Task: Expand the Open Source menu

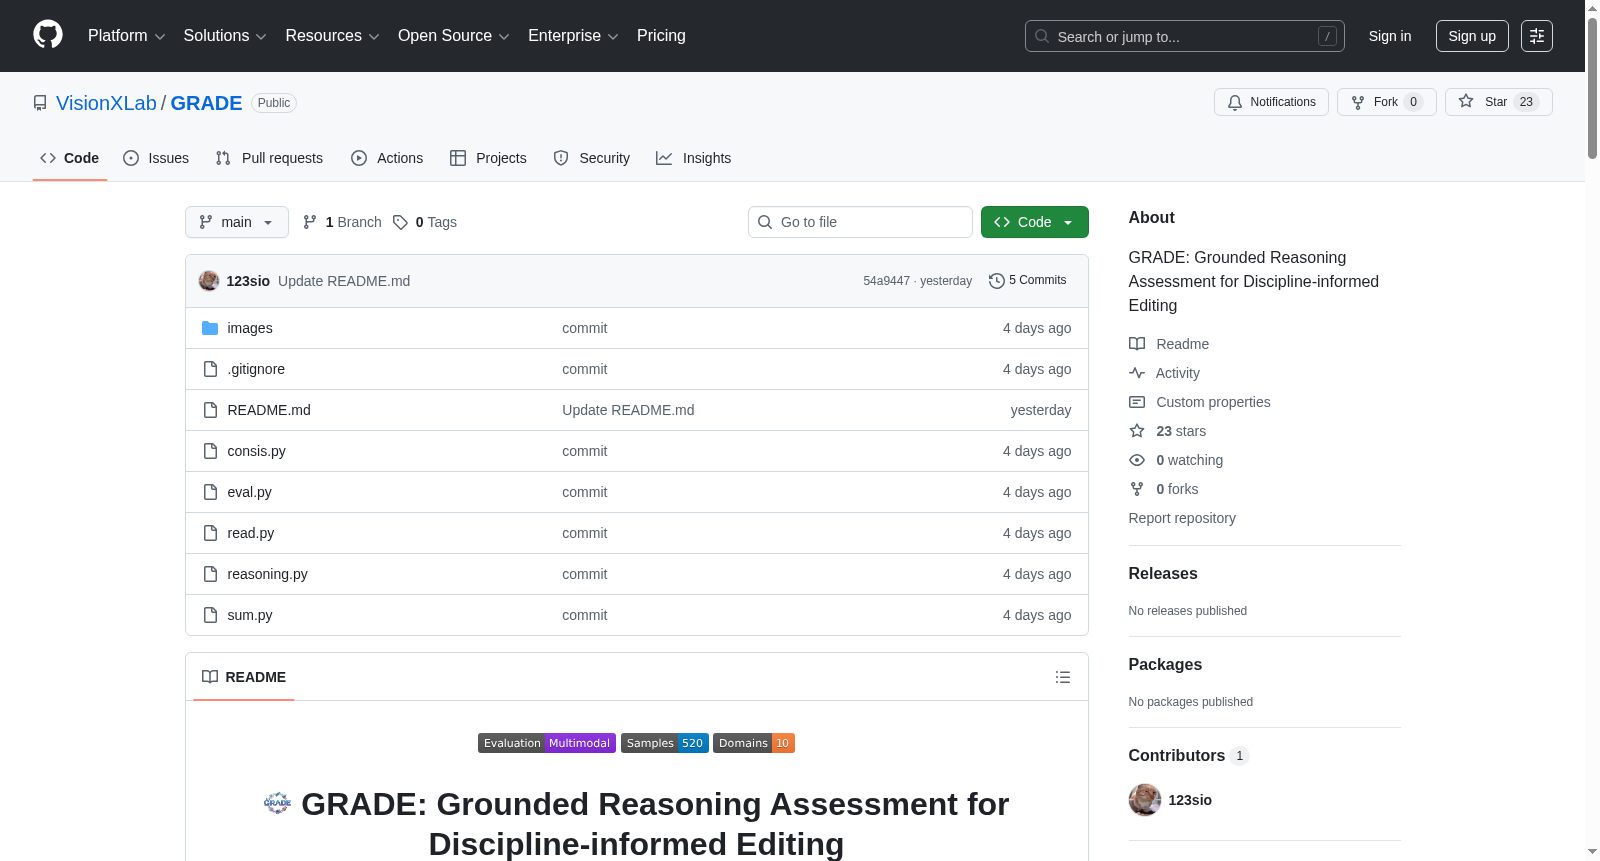Action: (x=454, y=36)
